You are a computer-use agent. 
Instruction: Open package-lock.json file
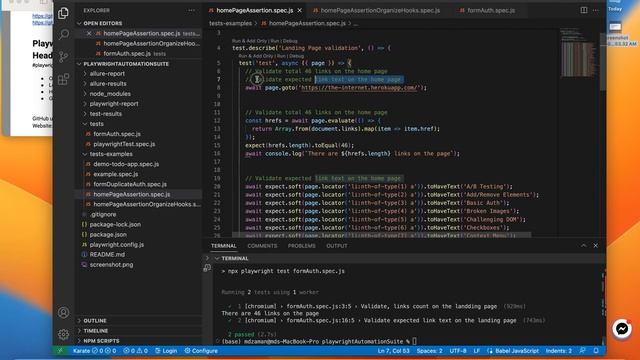(139, 224)
